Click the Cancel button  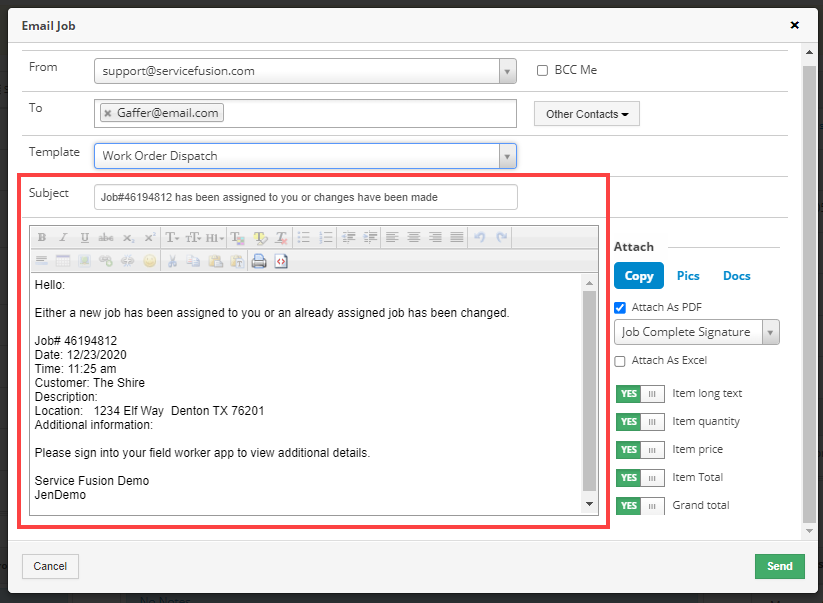point(50,566)
